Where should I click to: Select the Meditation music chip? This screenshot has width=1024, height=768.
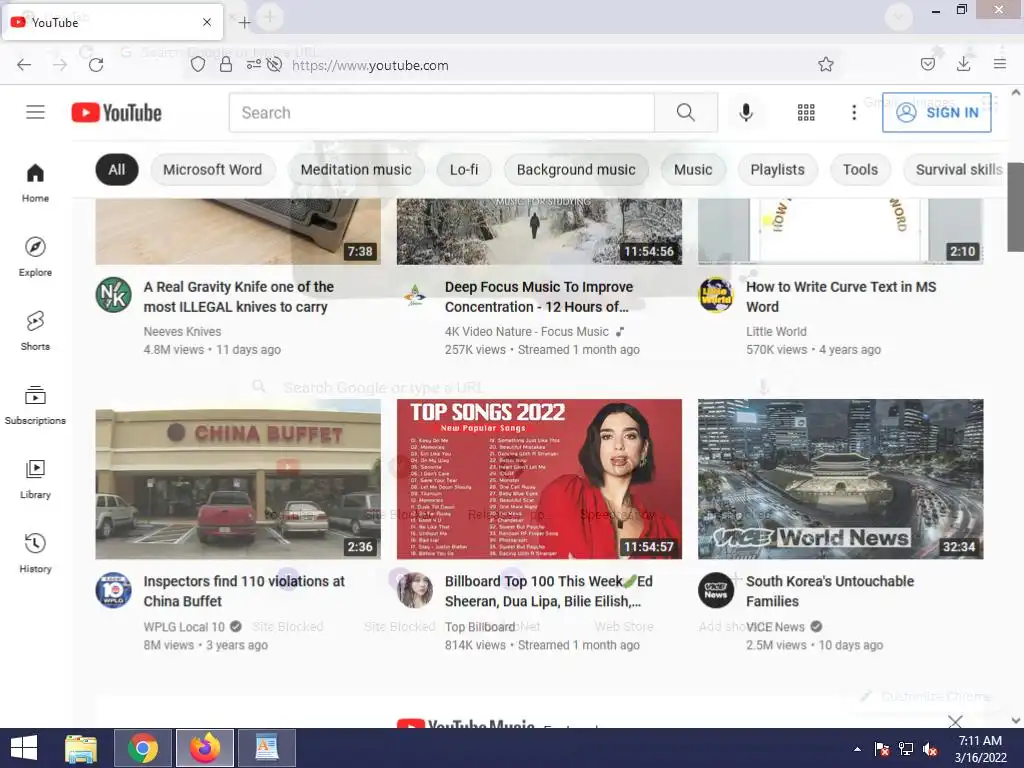tap(356, 170)
